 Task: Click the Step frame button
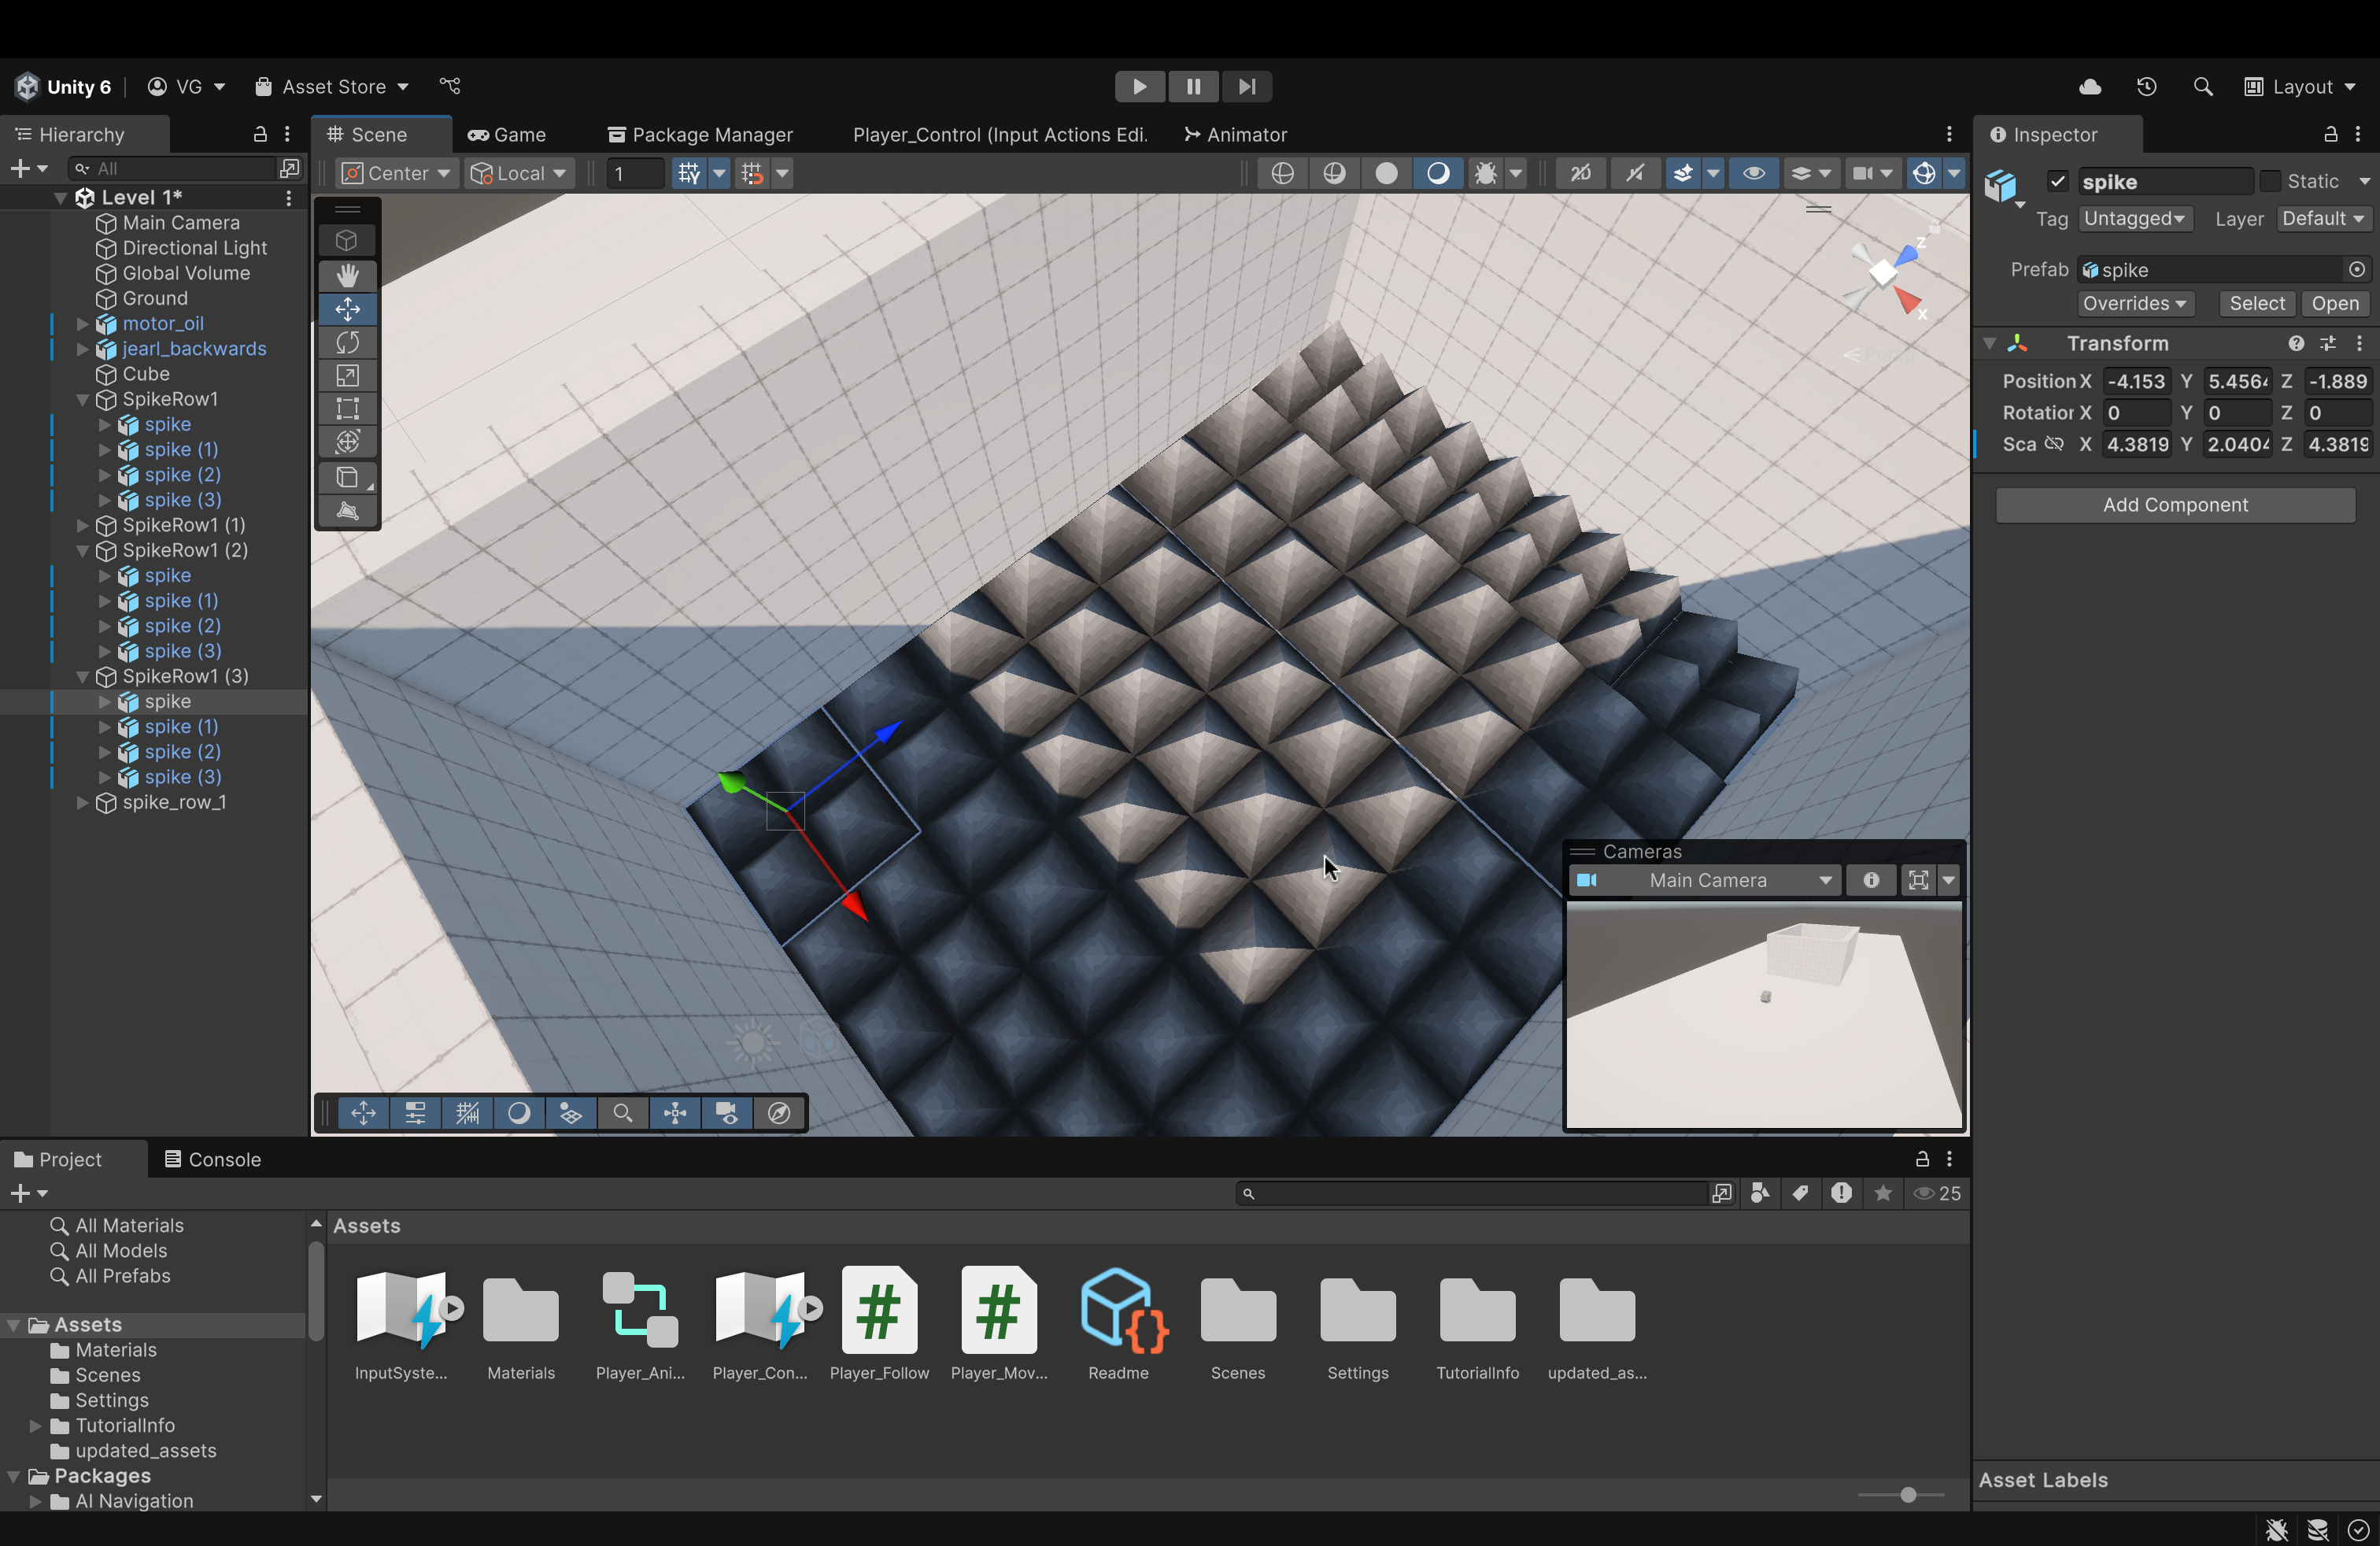[1247, 87]
